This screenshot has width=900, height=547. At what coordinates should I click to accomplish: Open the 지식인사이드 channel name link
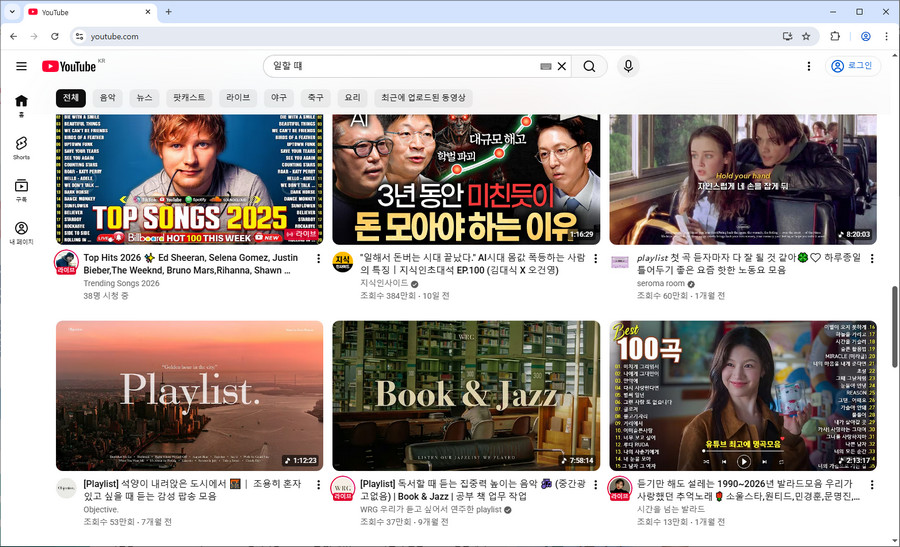click(384, 283)
